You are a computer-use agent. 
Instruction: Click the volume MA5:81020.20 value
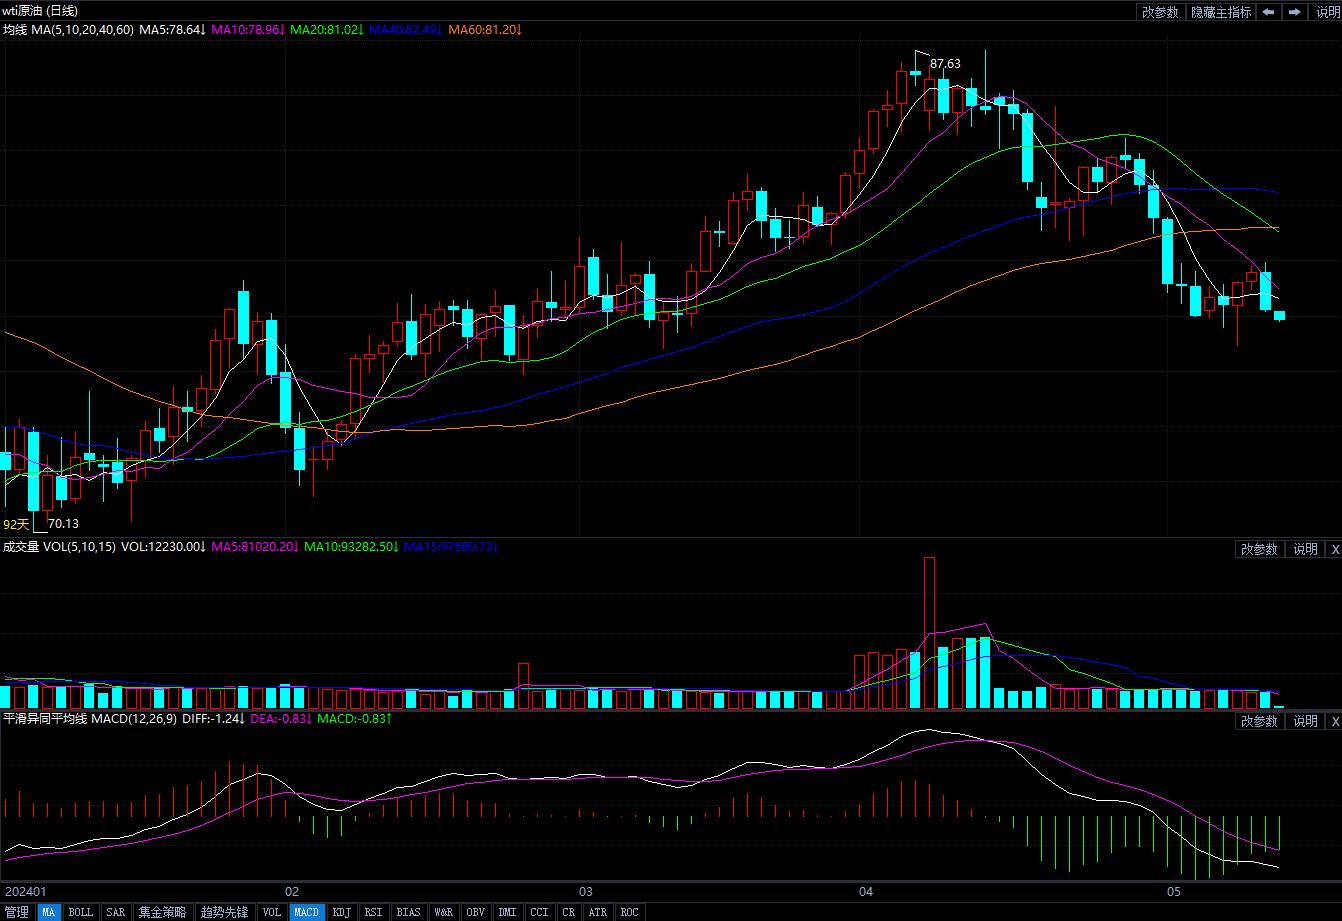[x=254, y=547]
